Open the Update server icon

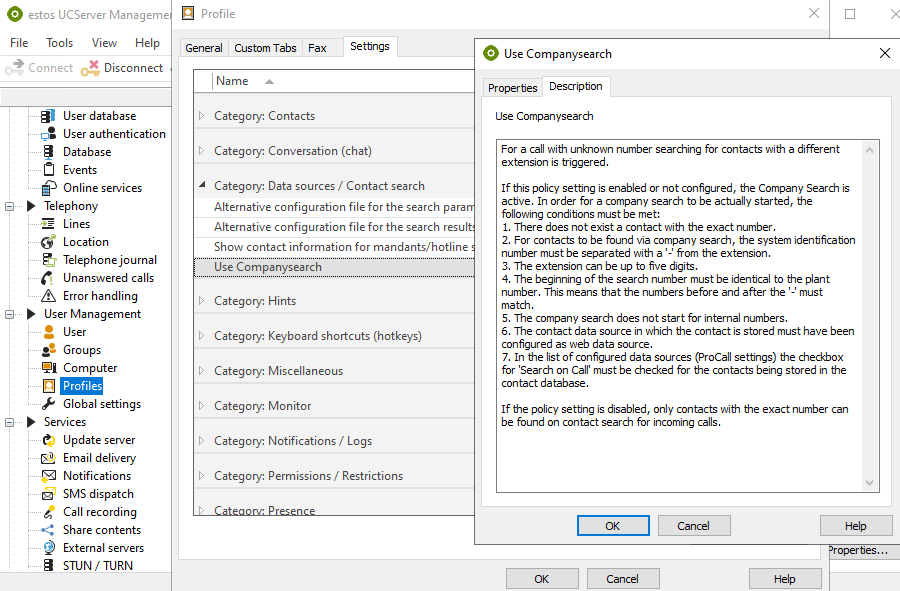click(48, 440)
